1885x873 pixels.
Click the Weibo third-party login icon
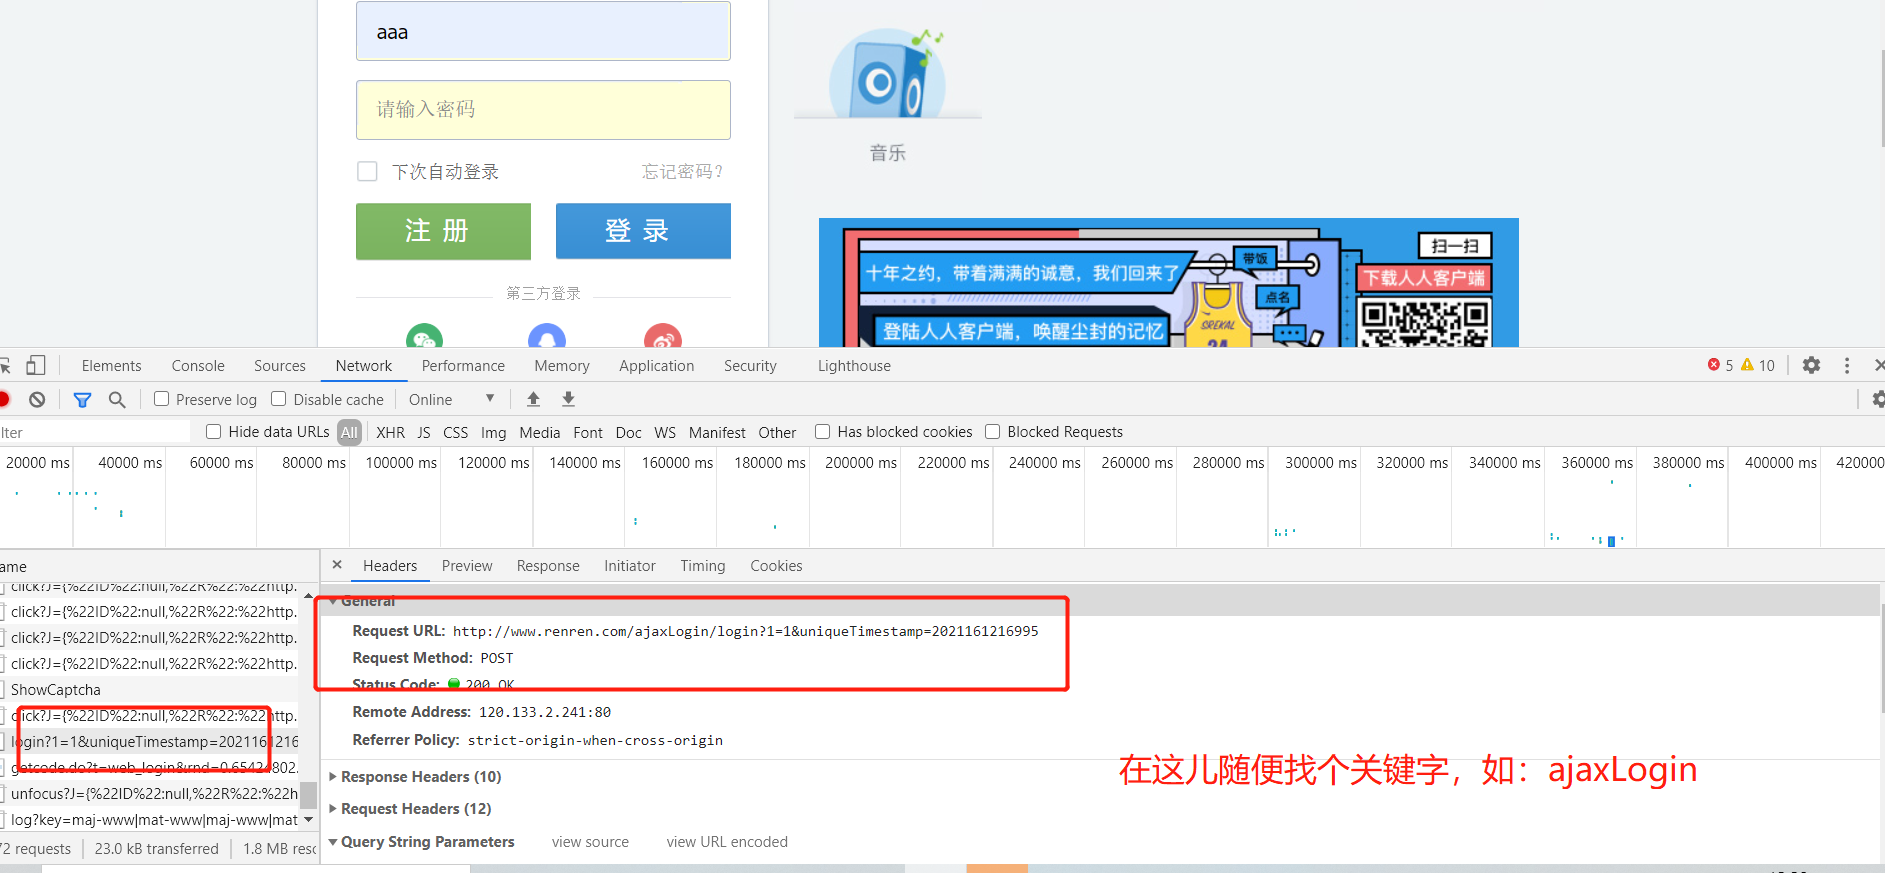click(663, 336)
